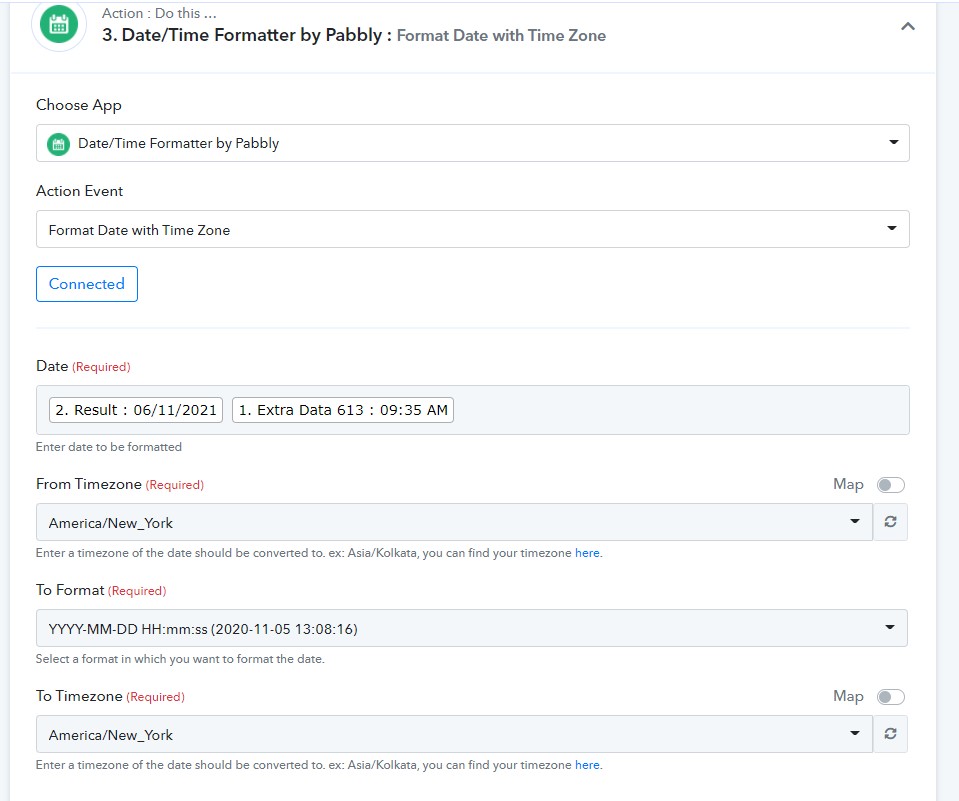Enable Map toggle for From Timezone

(x=890, y=485)
